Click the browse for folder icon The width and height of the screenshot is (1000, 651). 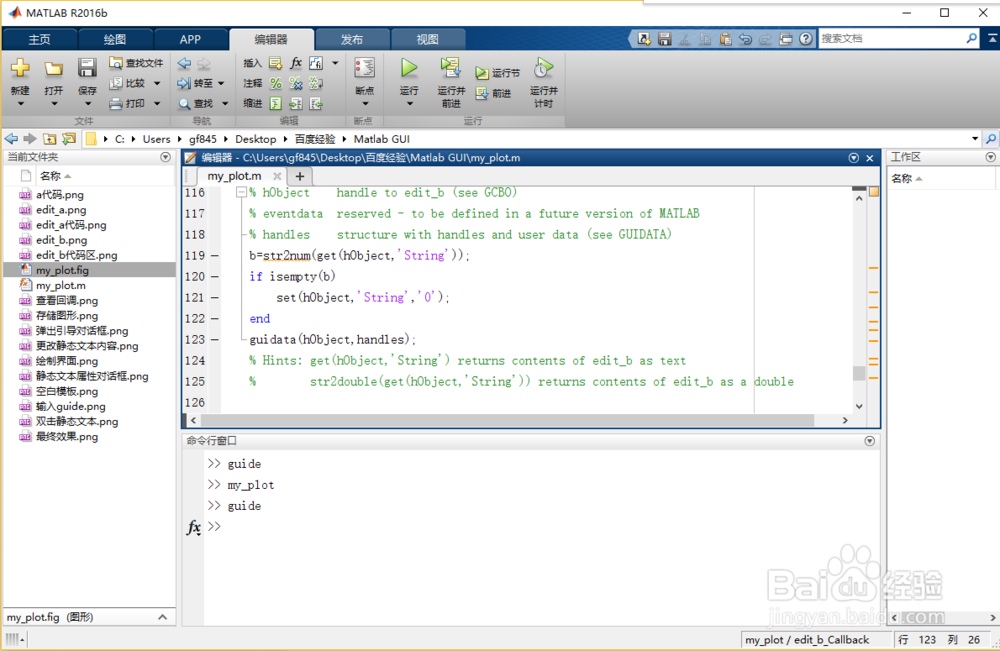click(69, 138)
